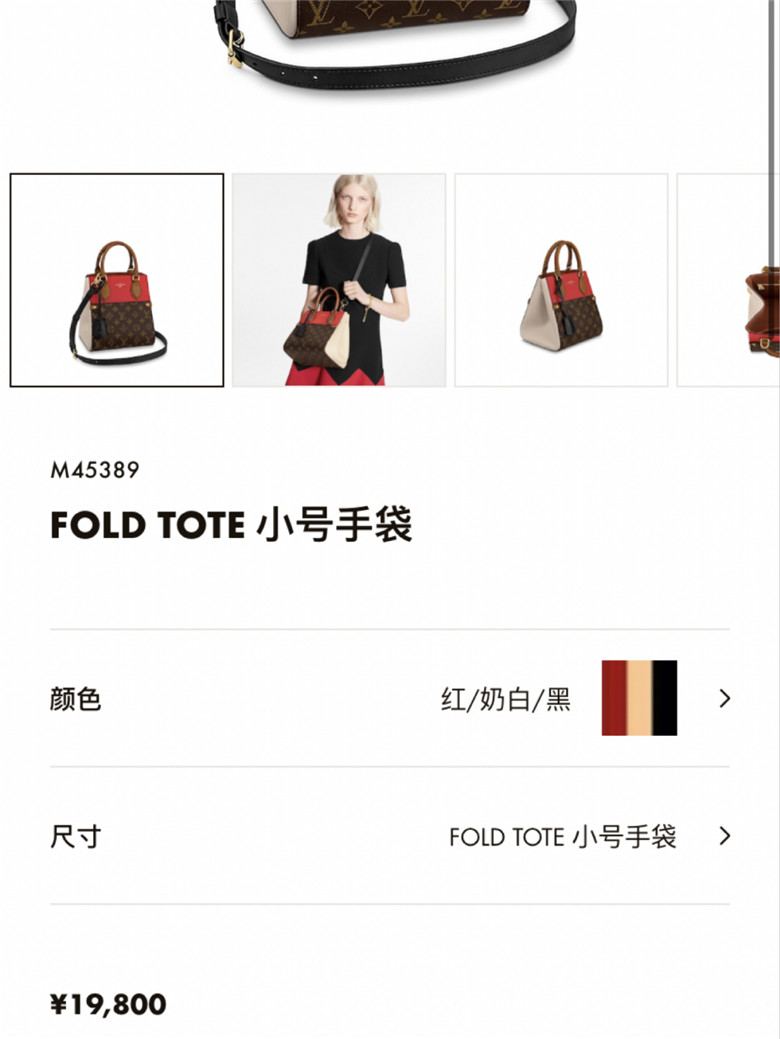The image size is (780, 1039).
Task: Expand the 尺寸 size chevron arrow
Action: (724, 836)
